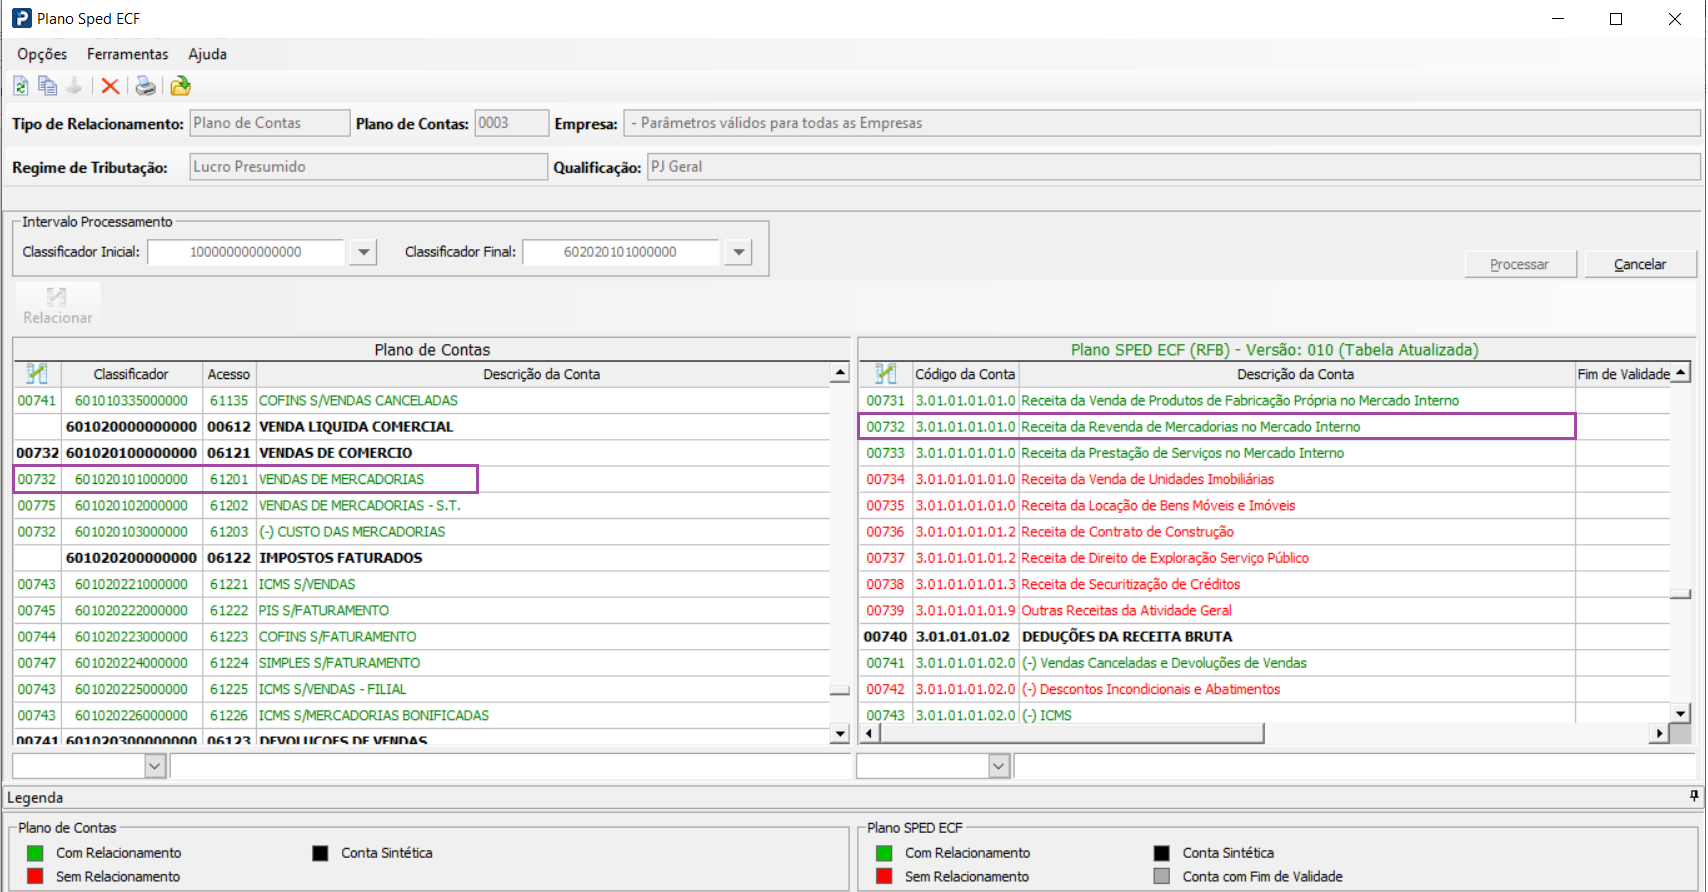Image resolution: width=1708 pixels, height=892 pixels.
Task: Click the Relacionar link icon button
Action: (x=57, y=305)
